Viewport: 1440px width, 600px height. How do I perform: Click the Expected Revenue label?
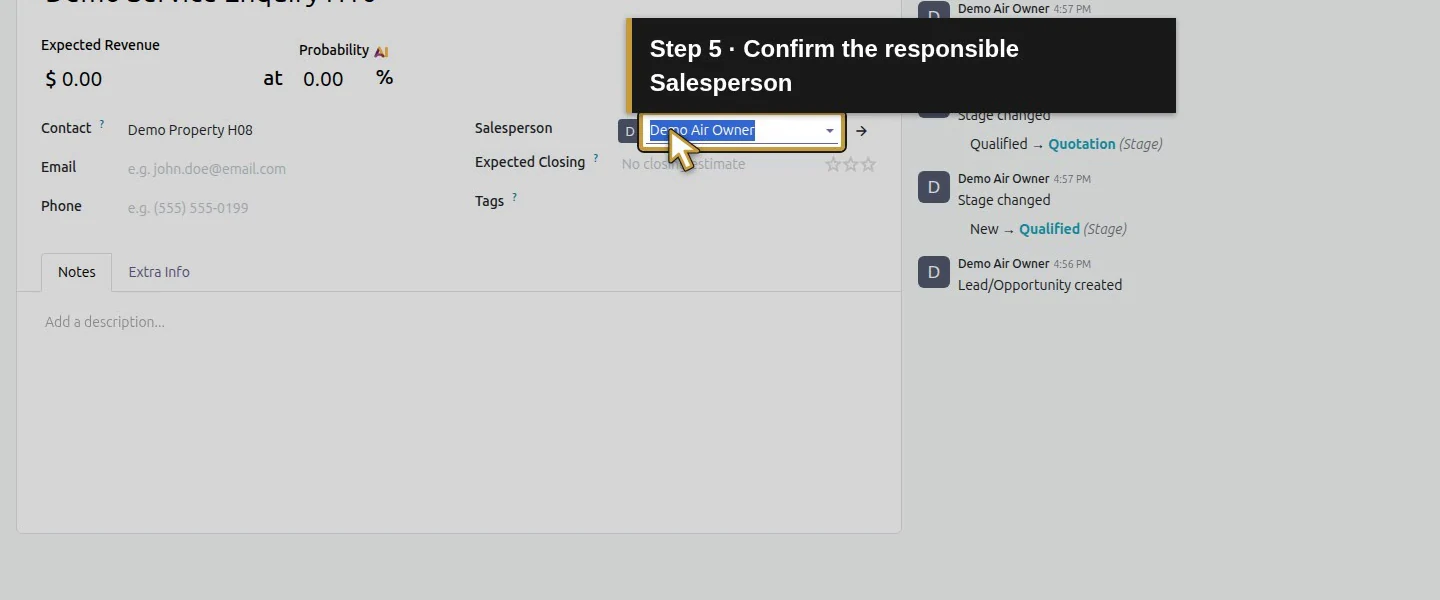pos(100,45)
